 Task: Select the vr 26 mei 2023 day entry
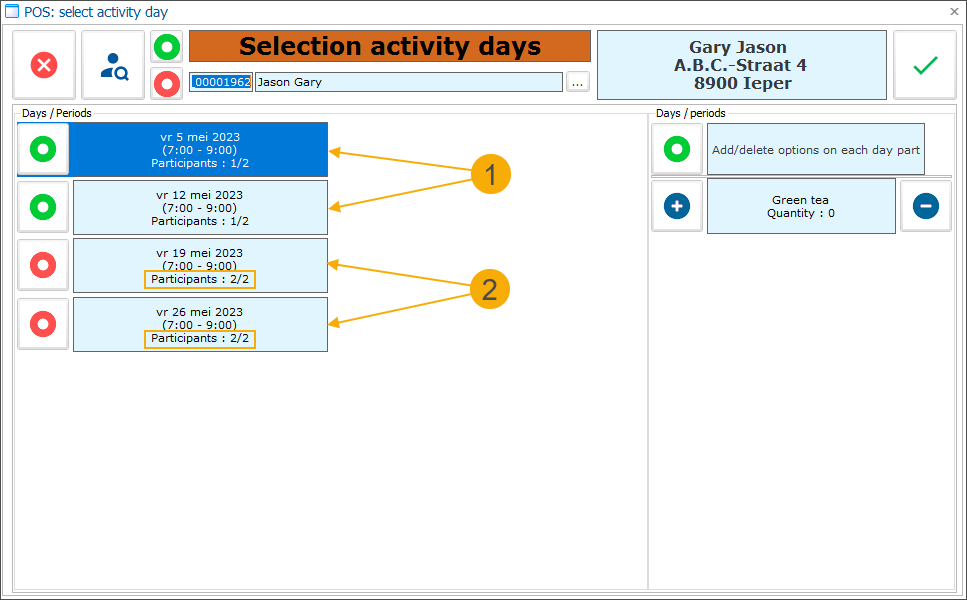(200, 324)
